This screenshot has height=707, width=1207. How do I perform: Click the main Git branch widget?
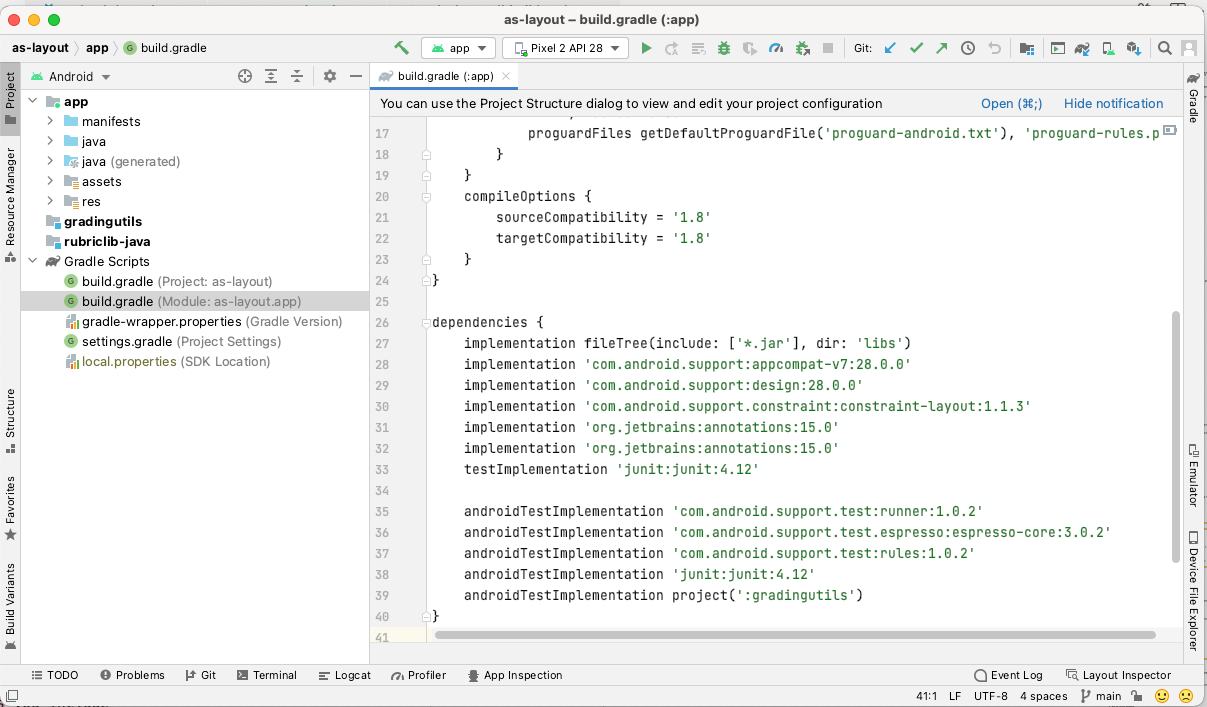[1101, 696]
